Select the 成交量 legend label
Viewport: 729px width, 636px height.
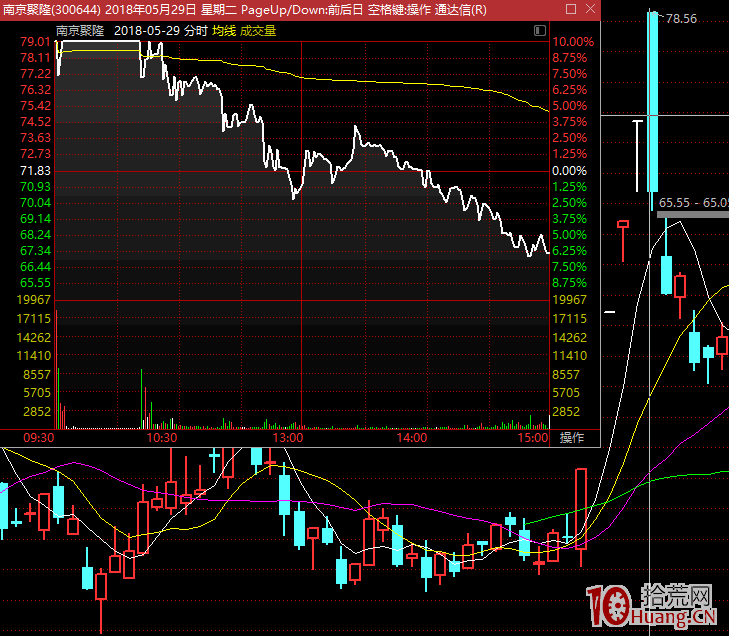257,31
